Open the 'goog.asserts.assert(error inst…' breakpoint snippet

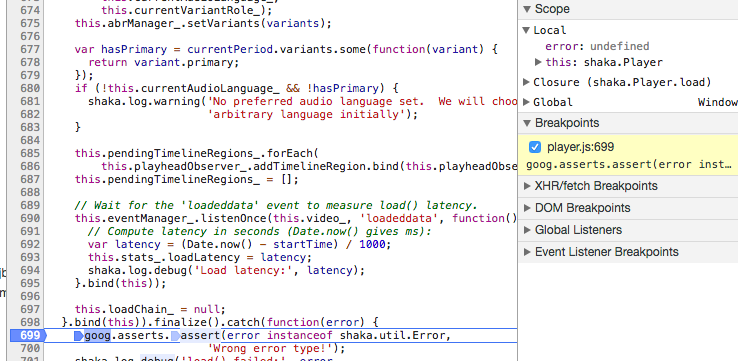[x=629, y=165]
